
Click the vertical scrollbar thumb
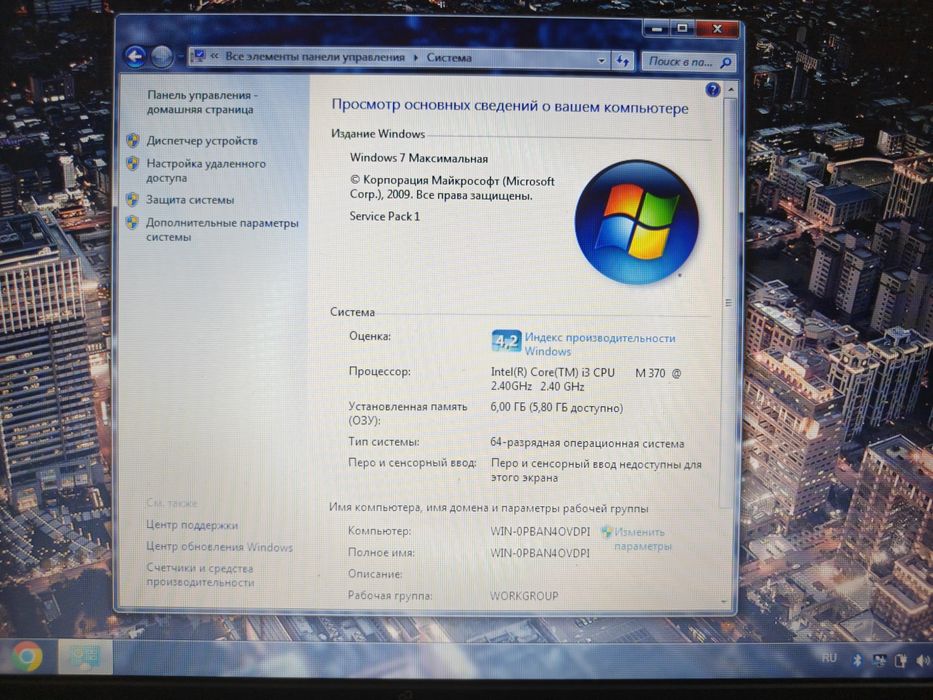(x=728, y=304)
